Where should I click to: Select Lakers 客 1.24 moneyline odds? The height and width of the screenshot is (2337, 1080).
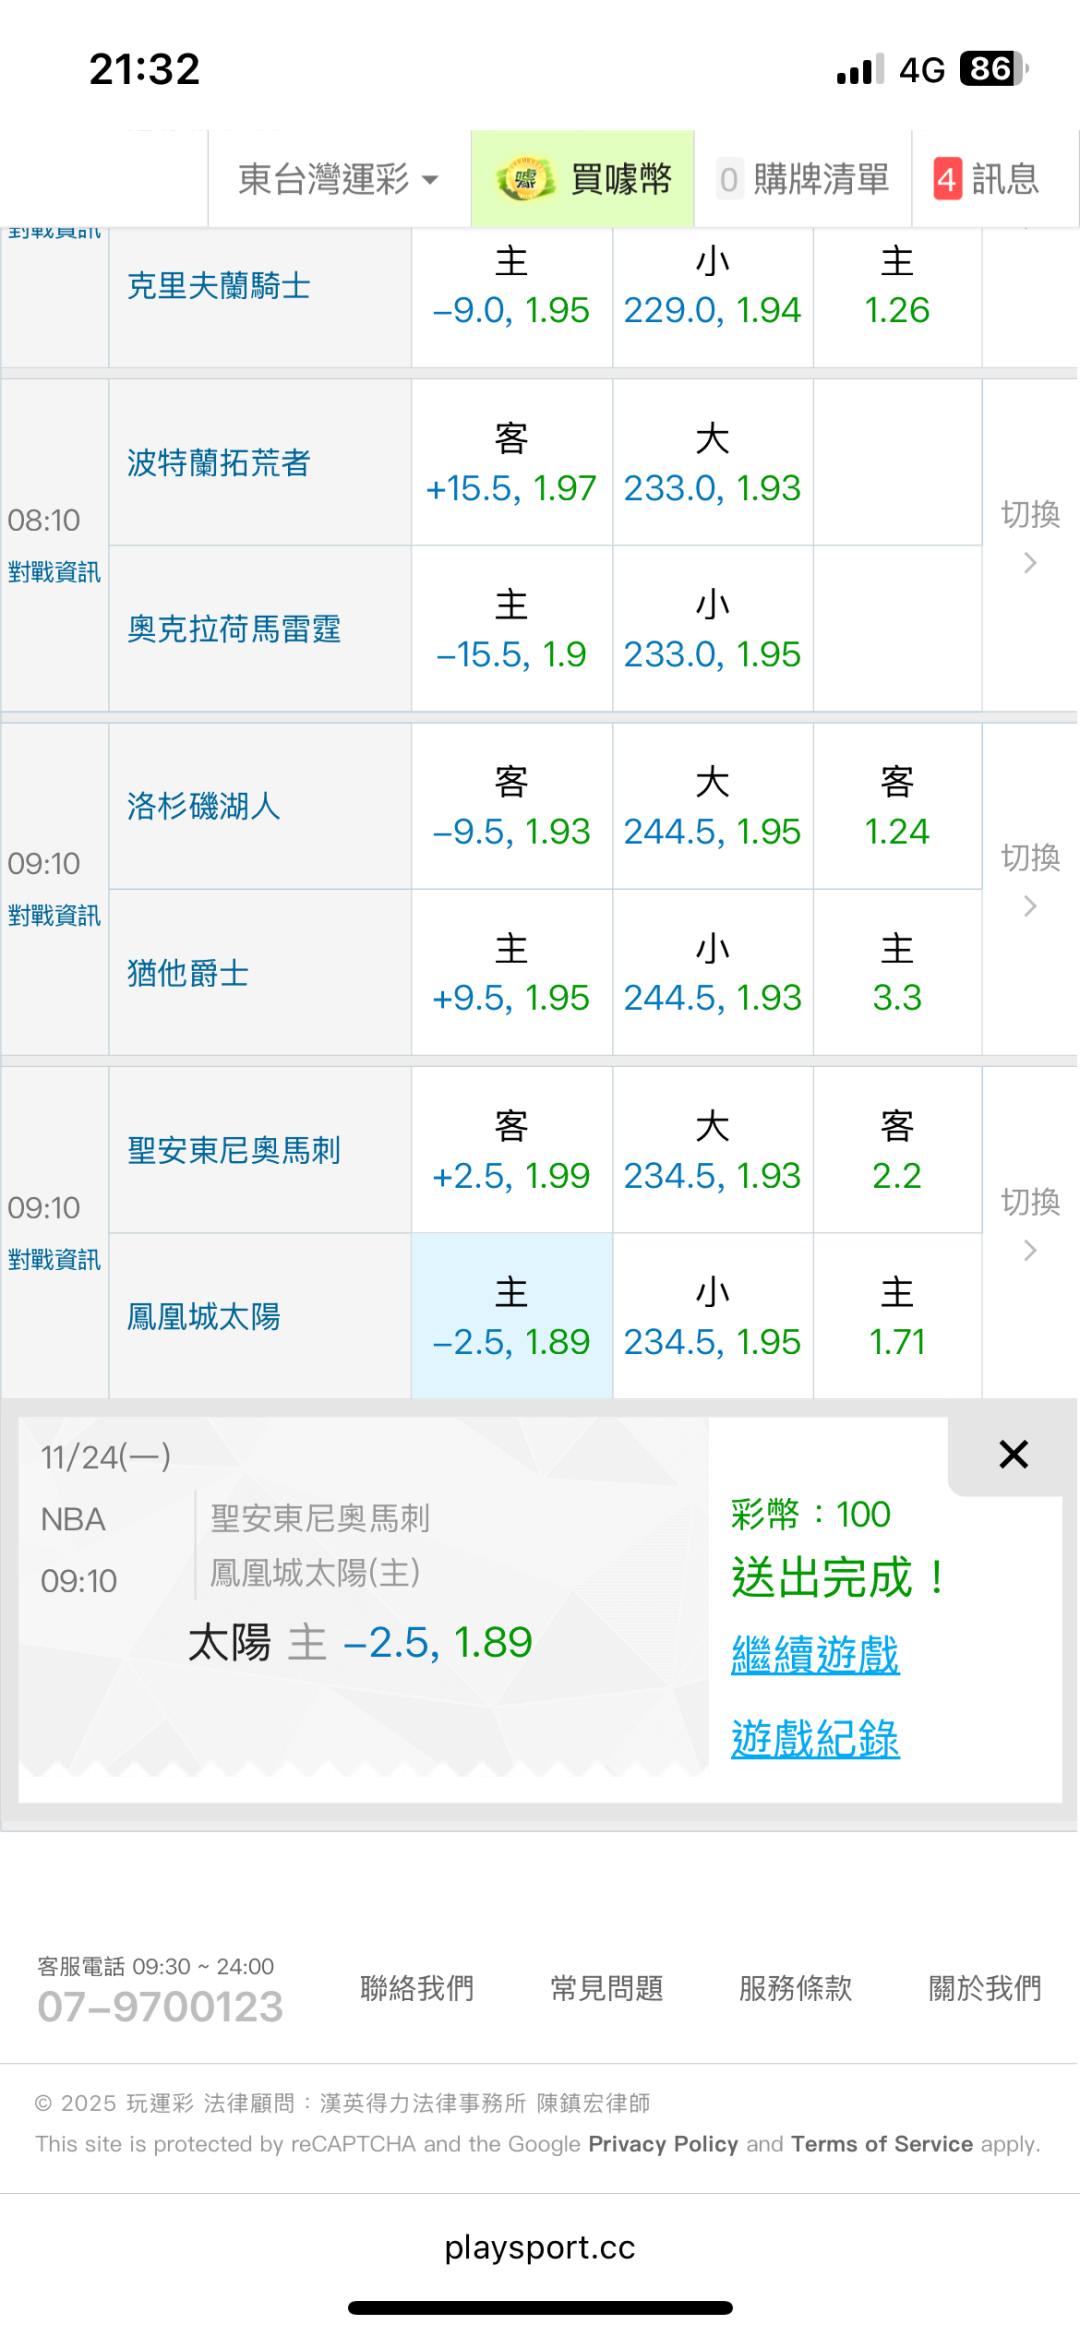tap(897, 806)
